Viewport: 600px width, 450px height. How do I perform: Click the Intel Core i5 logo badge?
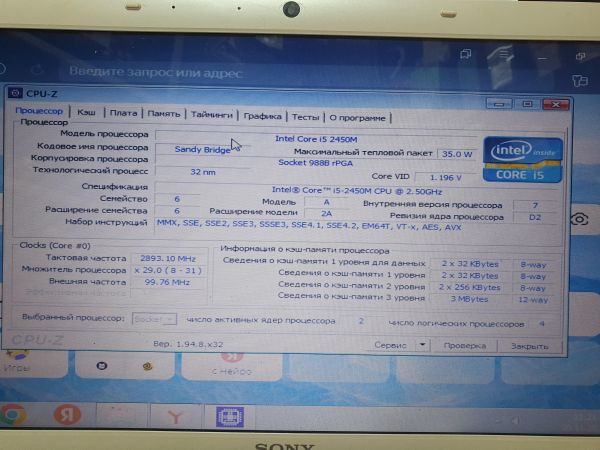pyautogui.click(x=522, y=160)
